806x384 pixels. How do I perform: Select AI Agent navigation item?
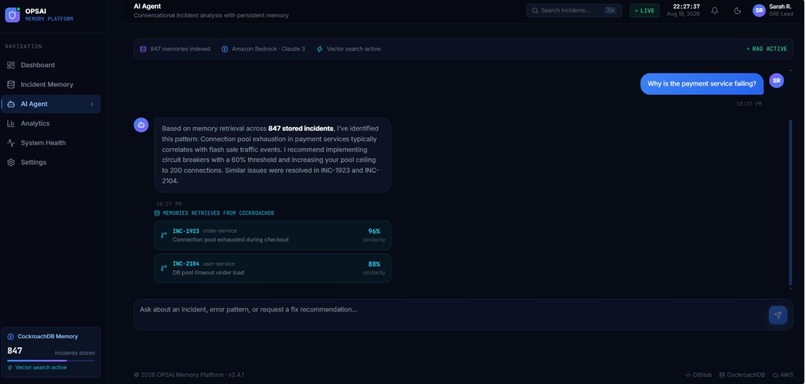pyautogui.click(x=51, y=104)
